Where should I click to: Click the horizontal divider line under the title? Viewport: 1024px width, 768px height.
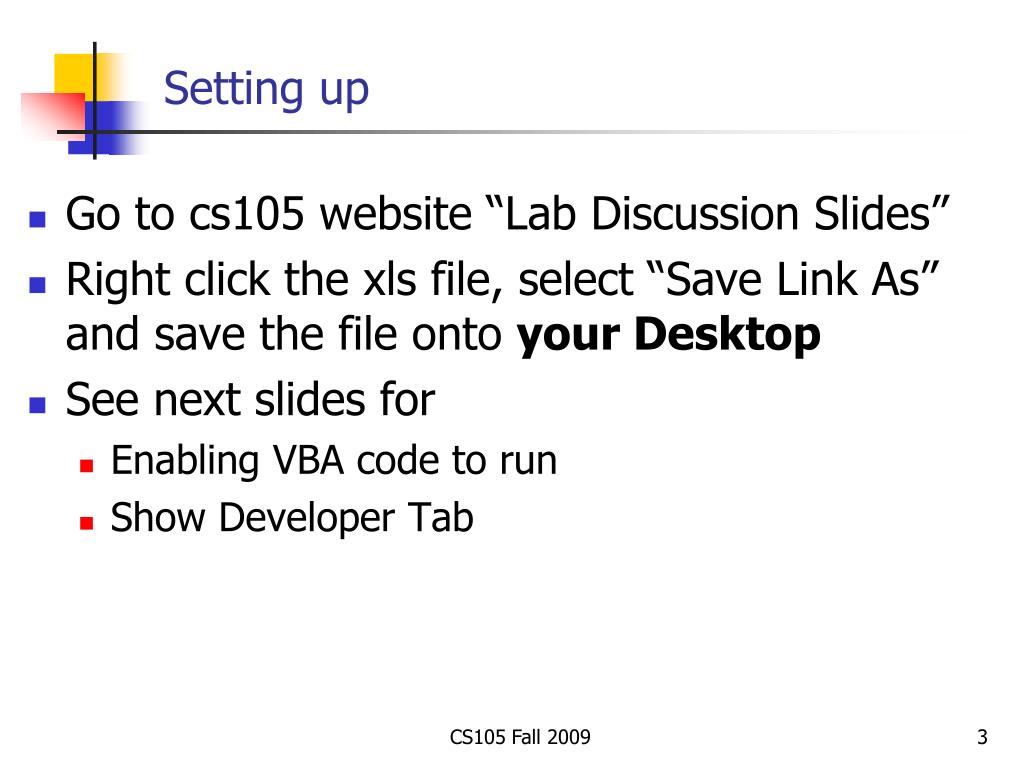point(516,132)
